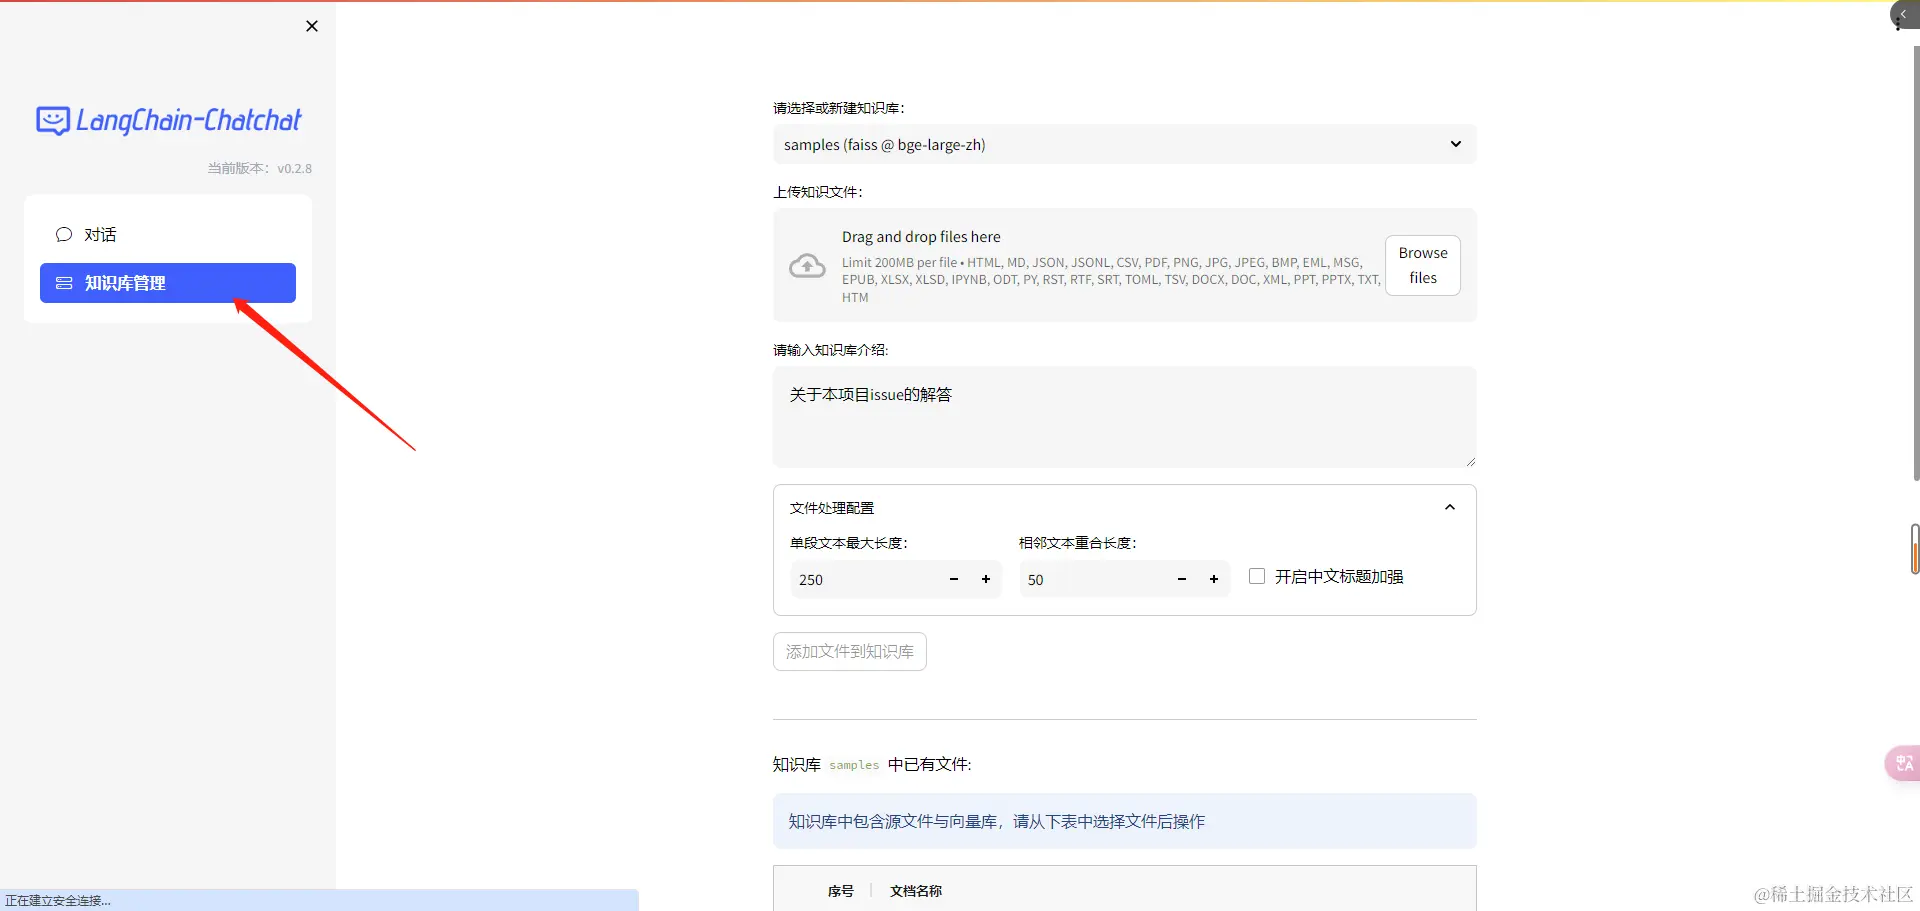Click the scrollbar on the right edge
This screenshot has height=911, width=1920.
(1914, 550)
